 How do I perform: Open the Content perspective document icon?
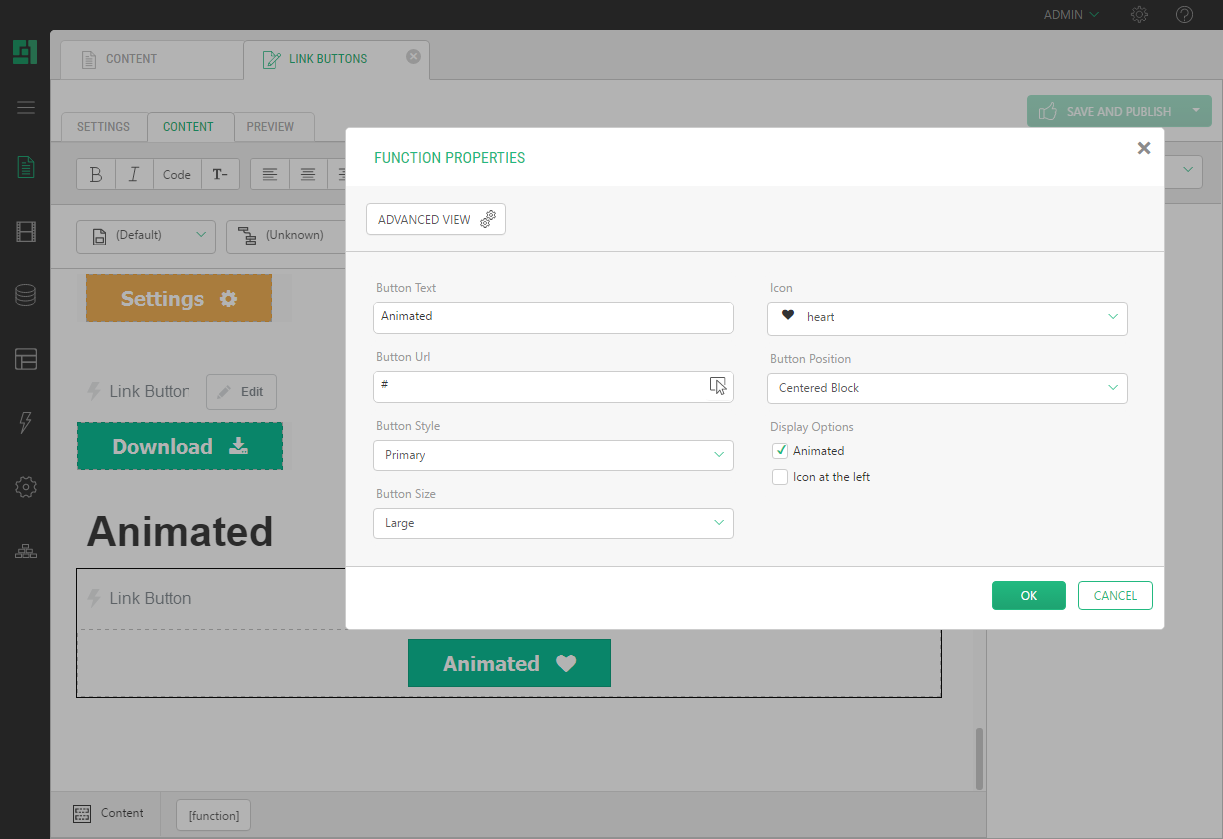(x=26, y=167)
